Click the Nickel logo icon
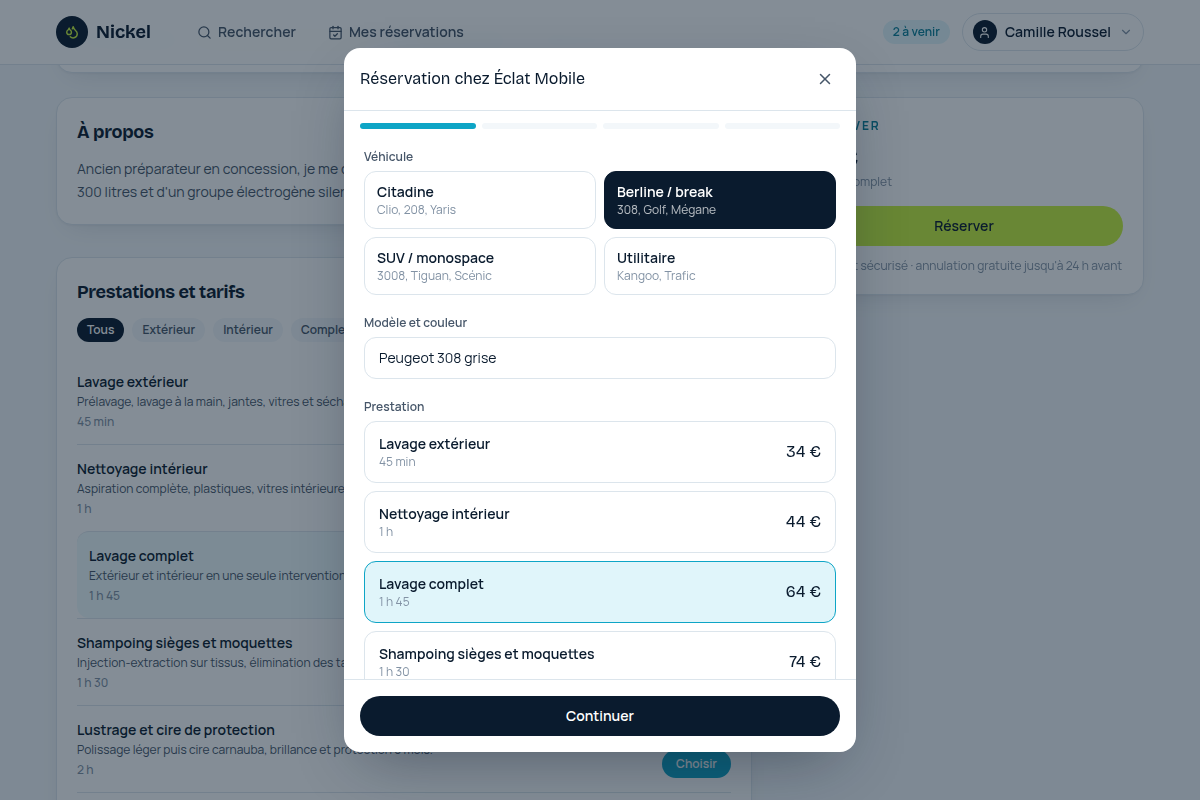 (72, 32)
